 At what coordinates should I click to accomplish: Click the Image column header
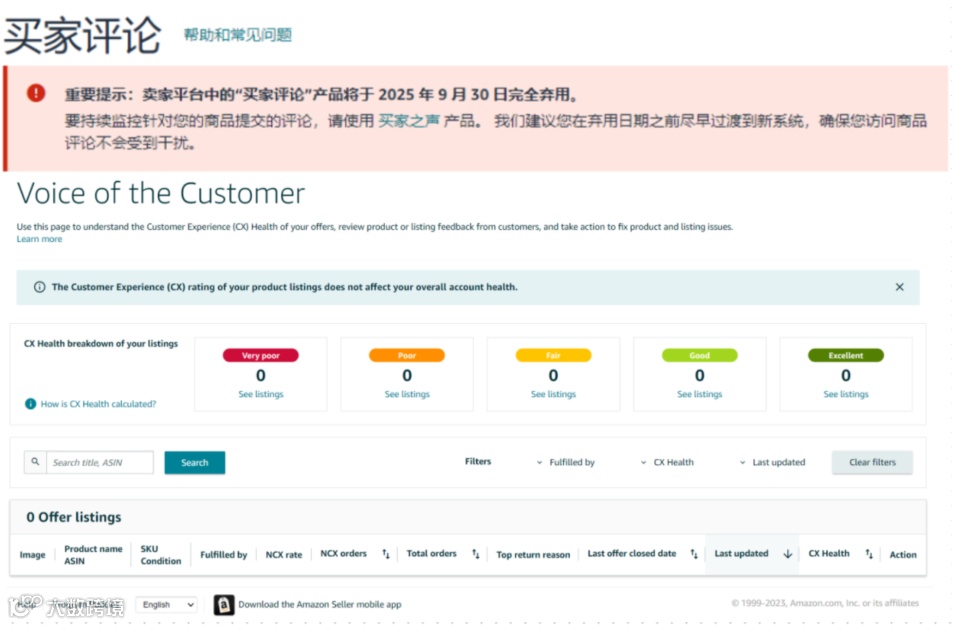coord(32,554)
